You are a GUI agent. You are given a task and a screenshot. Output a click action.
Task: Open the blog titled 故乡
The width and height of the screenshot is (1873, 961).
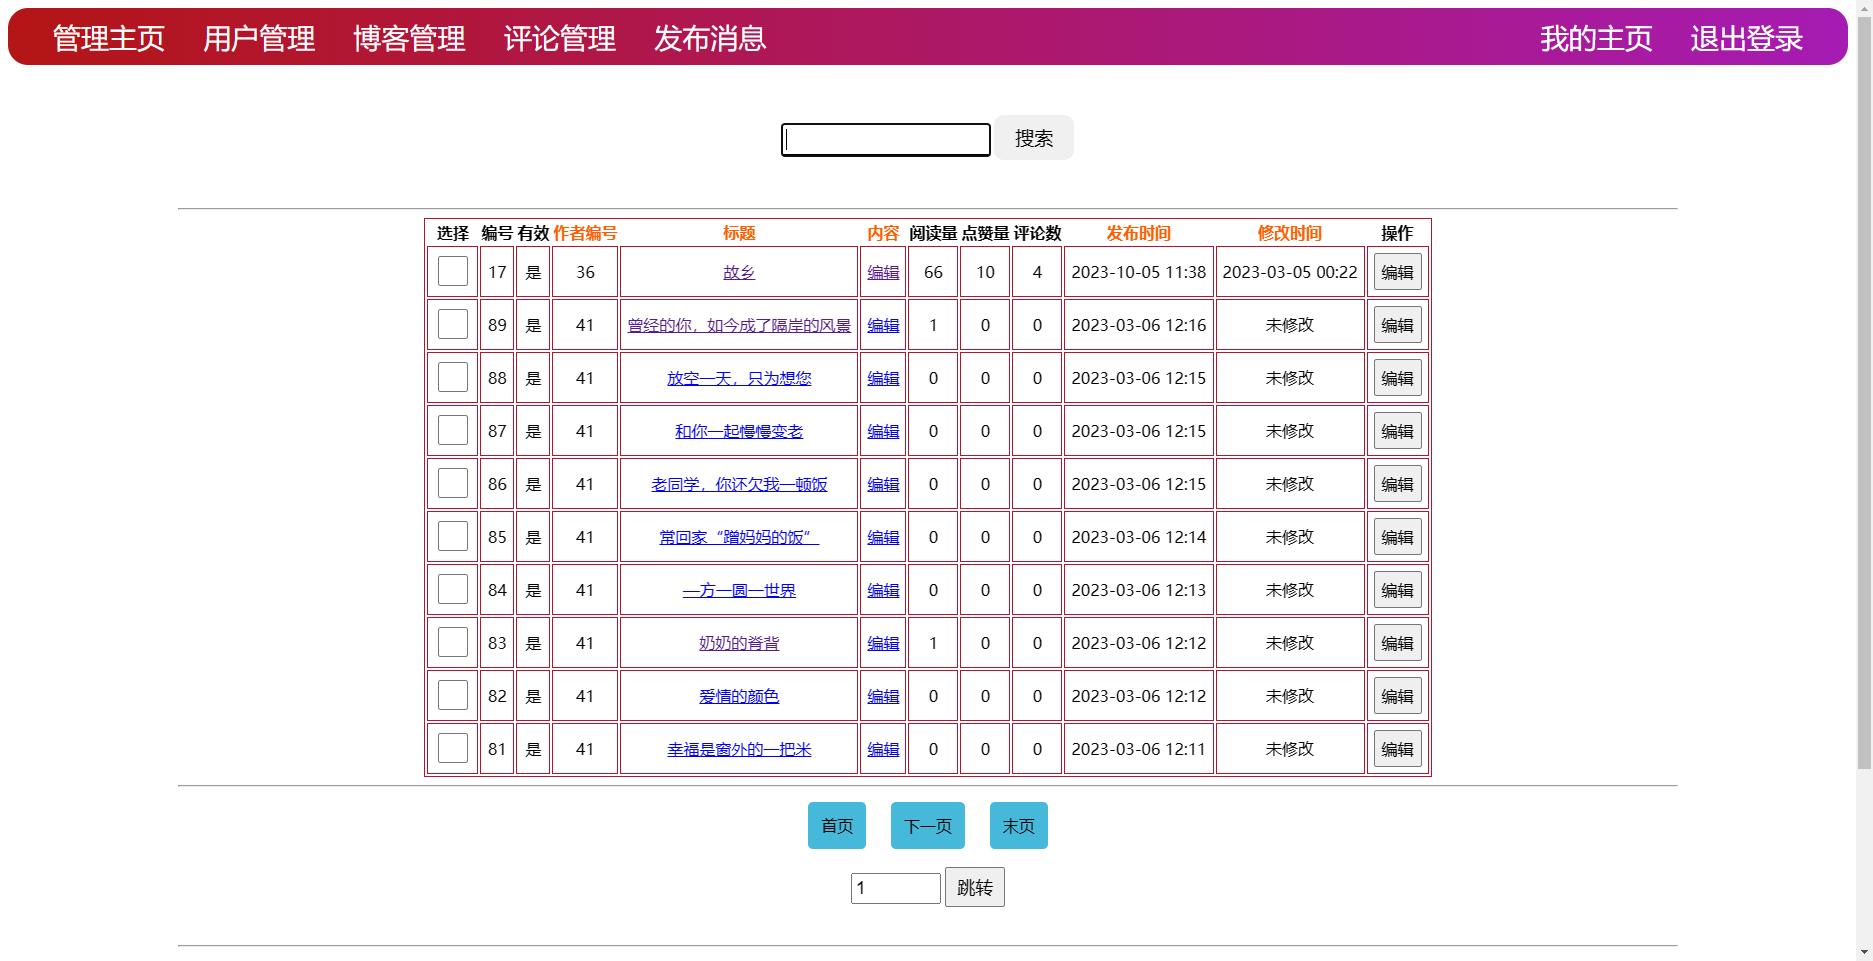(x=739, y=272)
